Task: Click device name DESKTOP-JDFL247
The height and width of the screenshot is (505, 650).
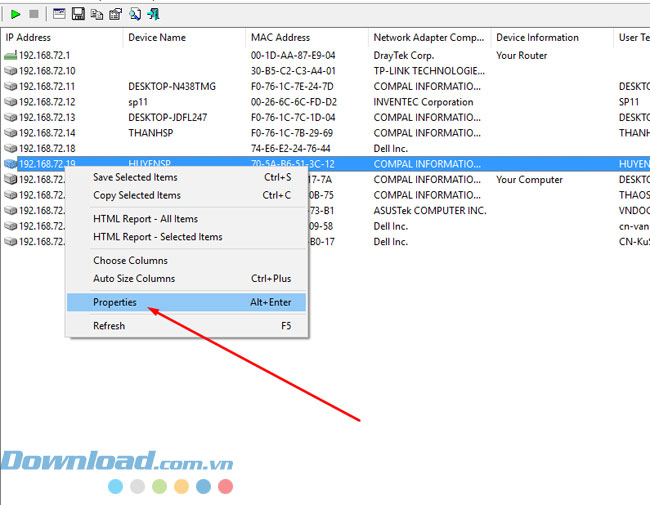Action: click(x=167, y=117)
